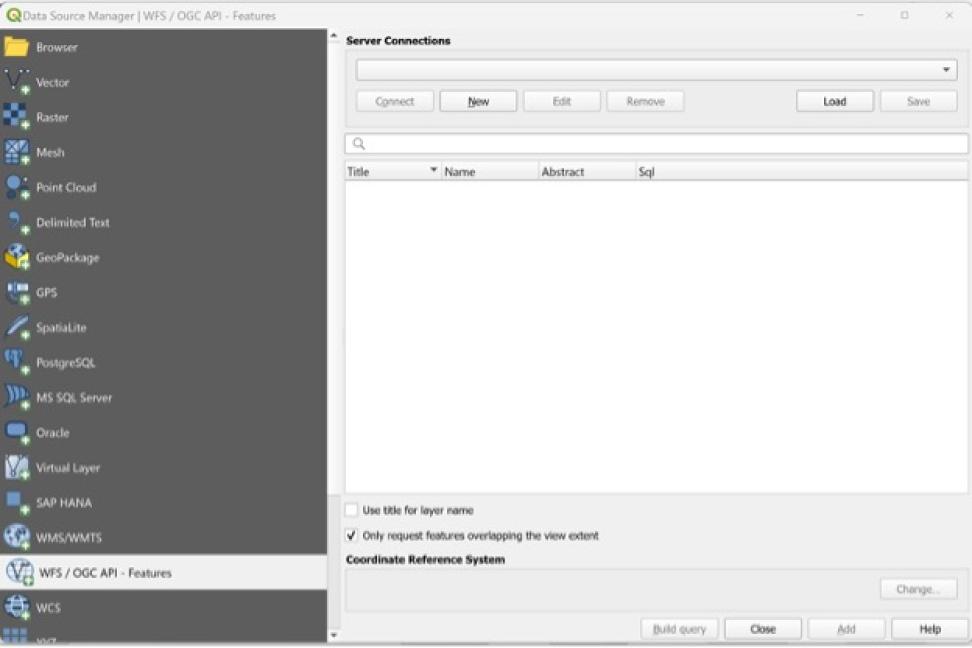This screenshot has width=972, height=648.
Task: Open the Browser tab label
Action: click(57, 47)
